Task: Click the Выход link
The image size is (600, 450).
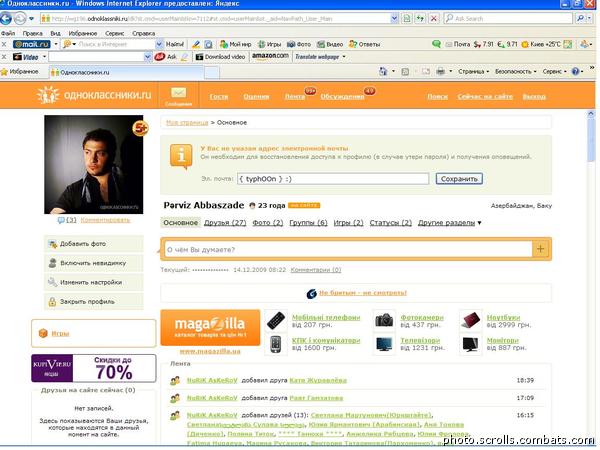Action: click(535, 96)
